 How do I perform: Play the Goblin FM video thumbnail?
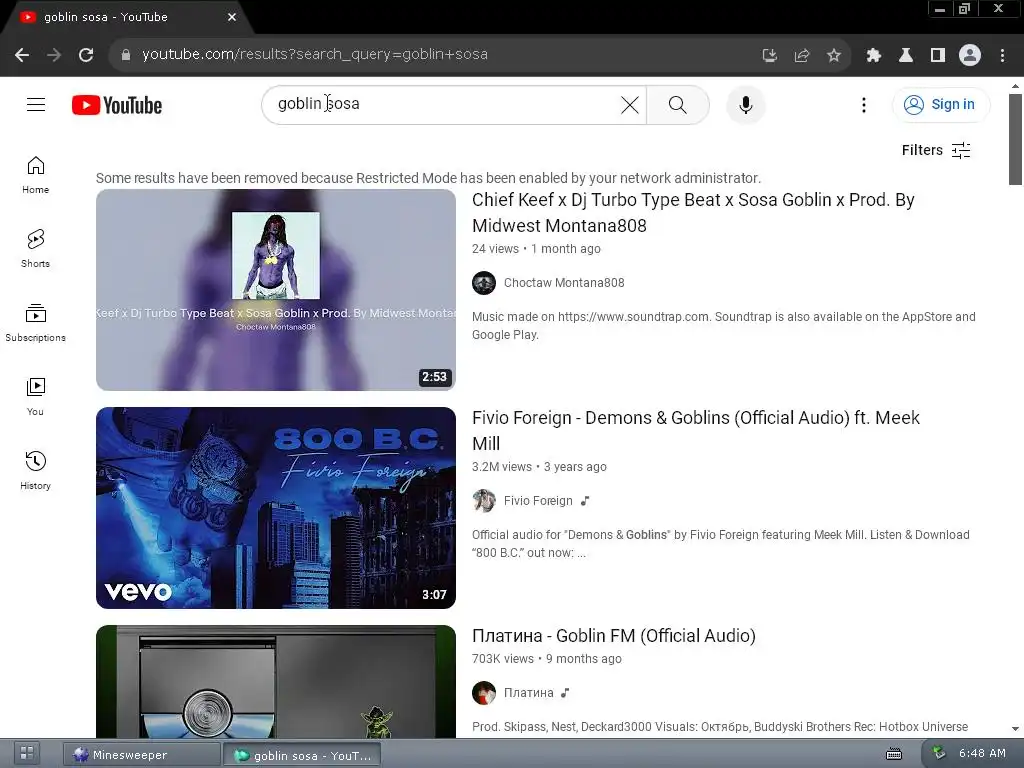(276, 682)
